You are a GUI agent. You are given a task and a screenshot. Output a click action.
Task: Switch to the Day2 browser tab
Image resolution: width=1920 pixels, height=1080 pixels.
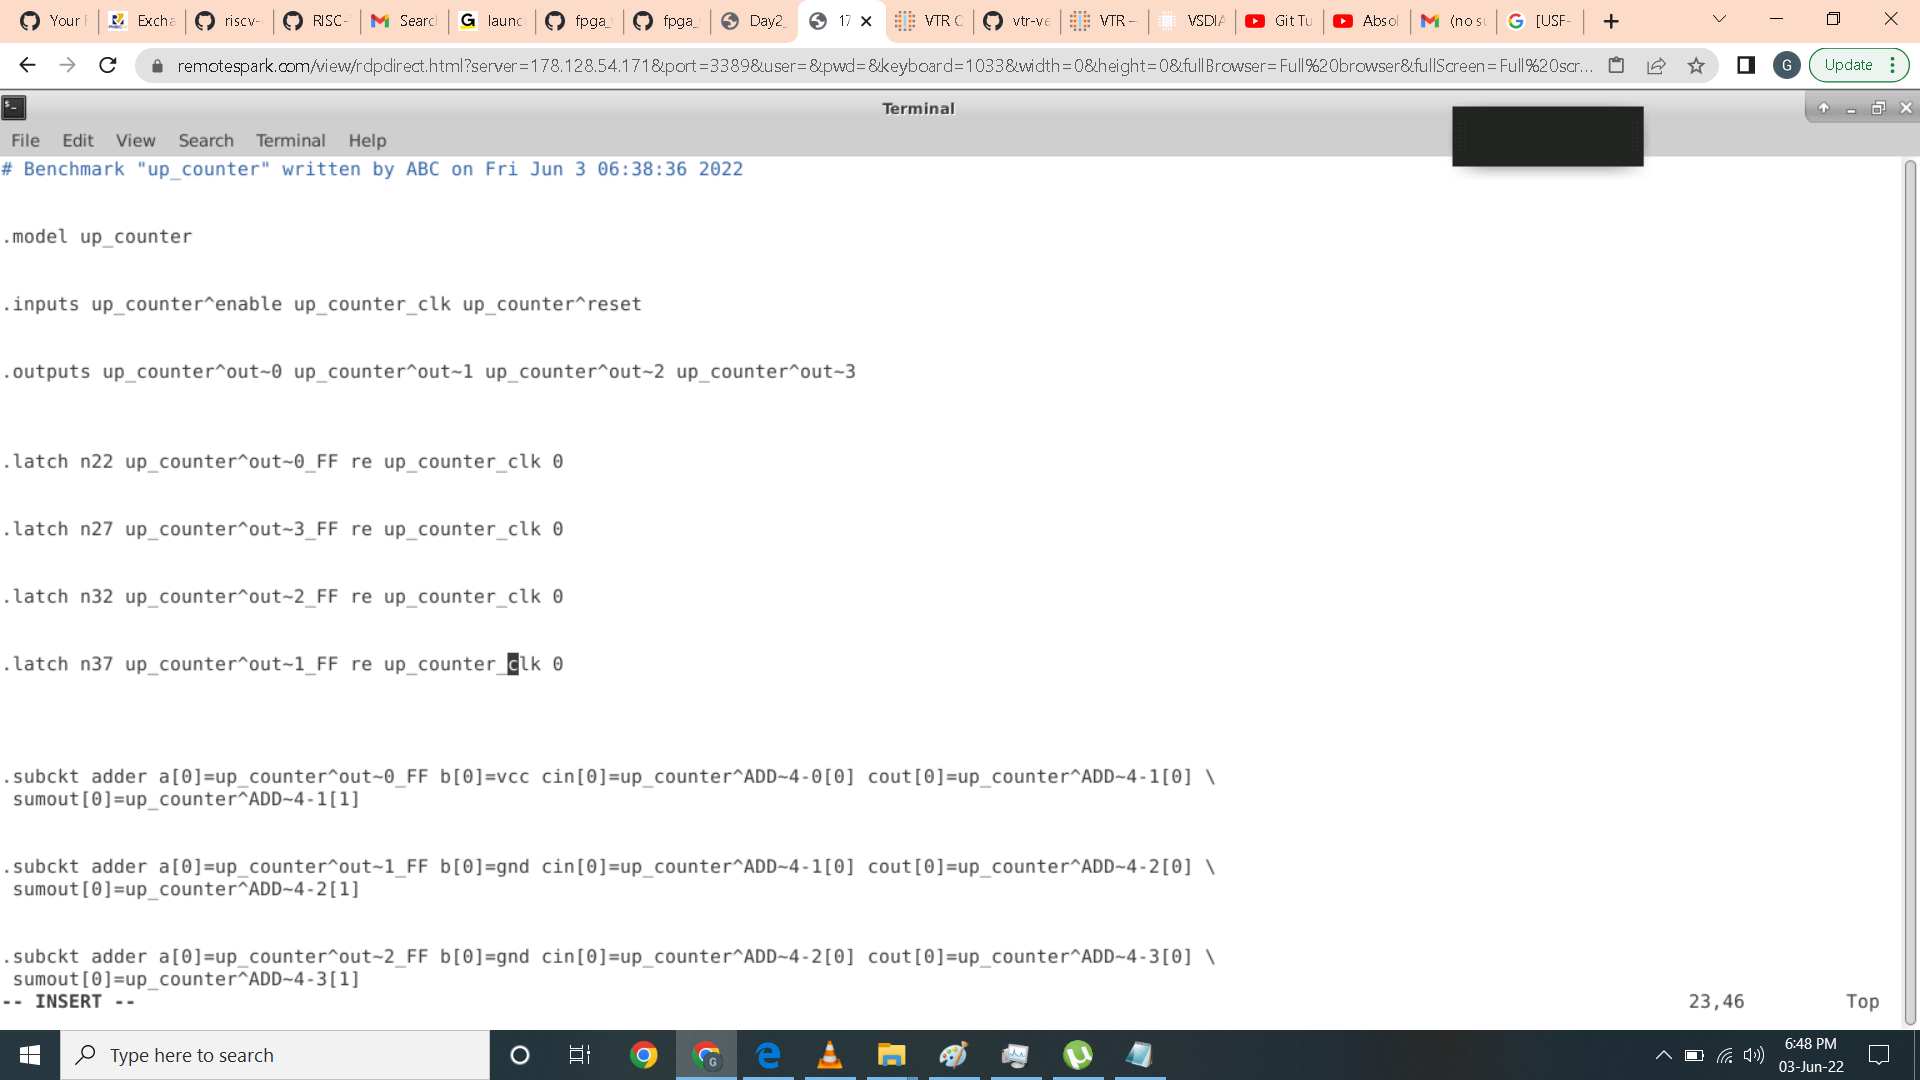(755, 21)
